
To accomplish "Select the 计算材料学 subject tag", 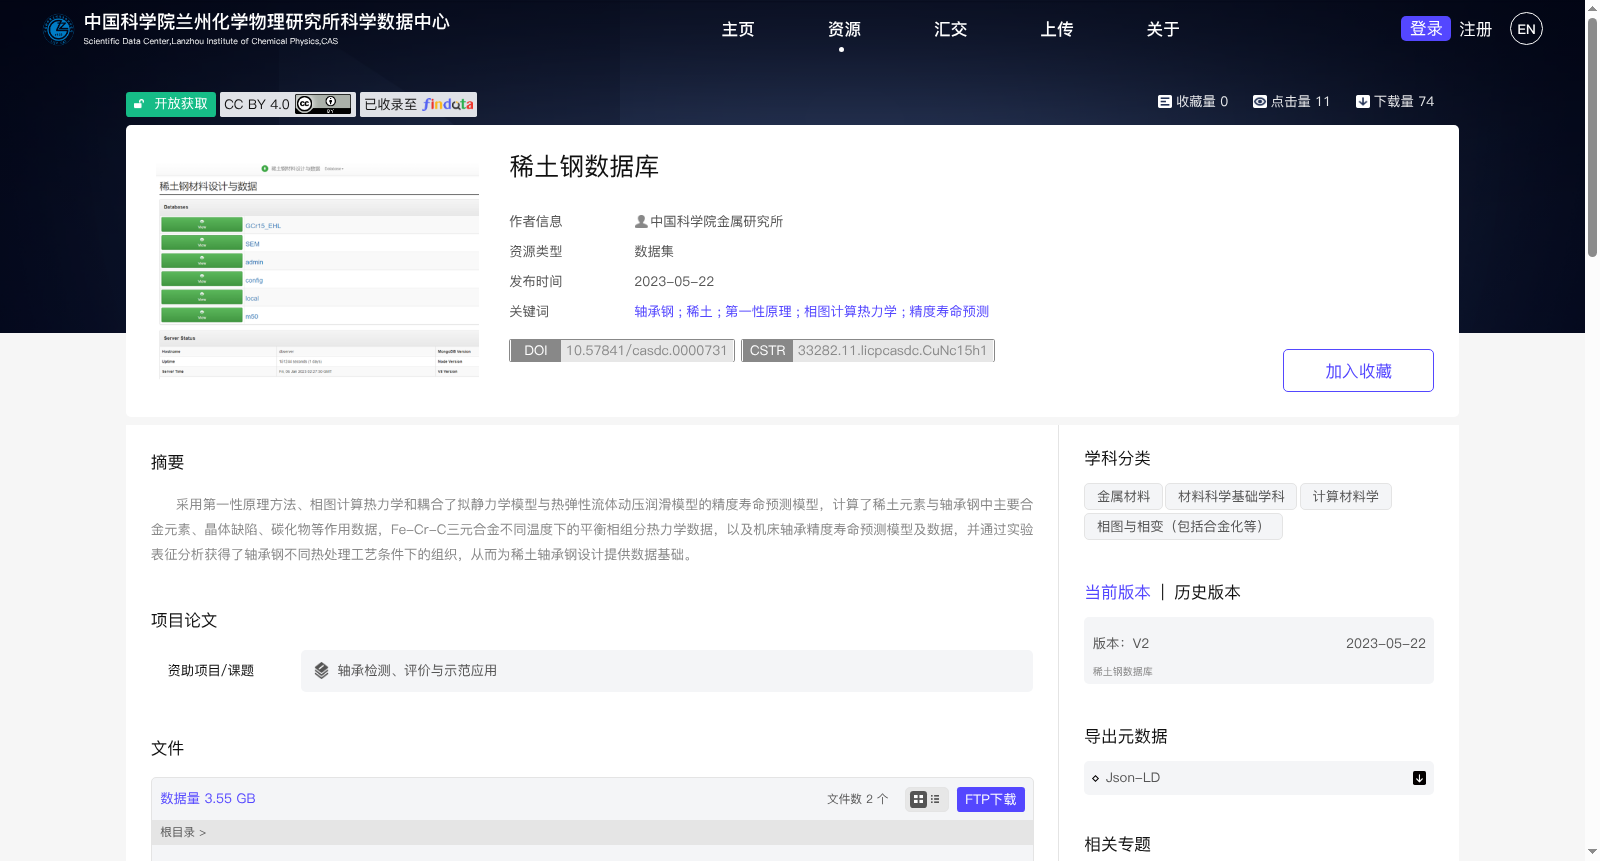I will coord(1345,496).
